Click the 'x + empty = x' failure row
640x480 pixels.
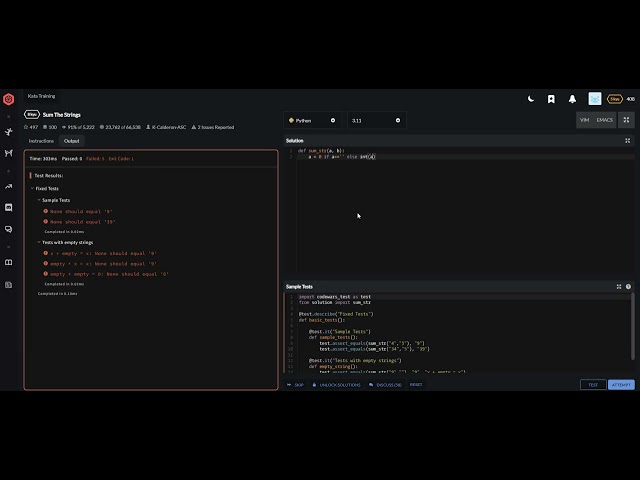pyautogui.click(x=100, y=253)
